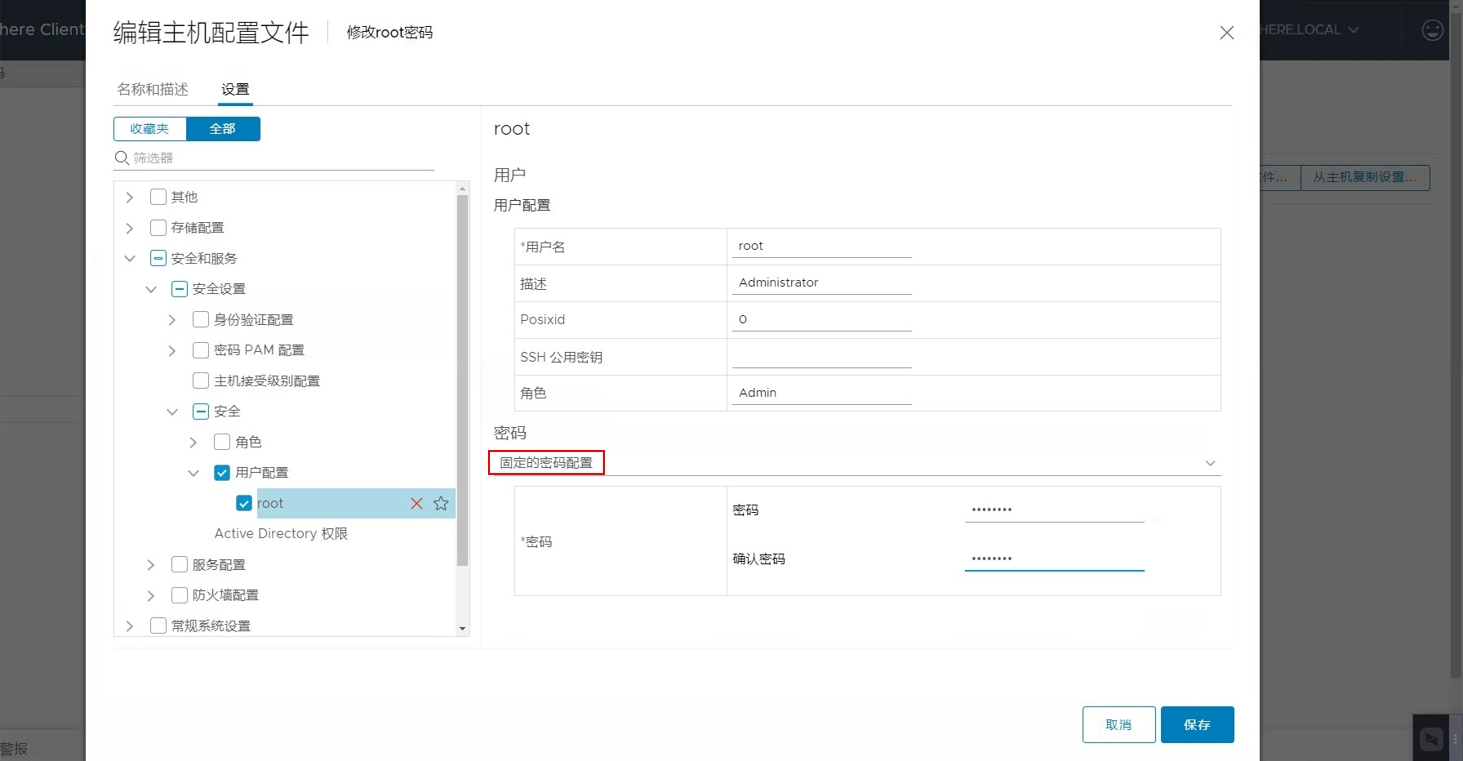The width and height of the screenshot is (1463, 761).
Task: Click the 取消 button
Action: 1118,725
